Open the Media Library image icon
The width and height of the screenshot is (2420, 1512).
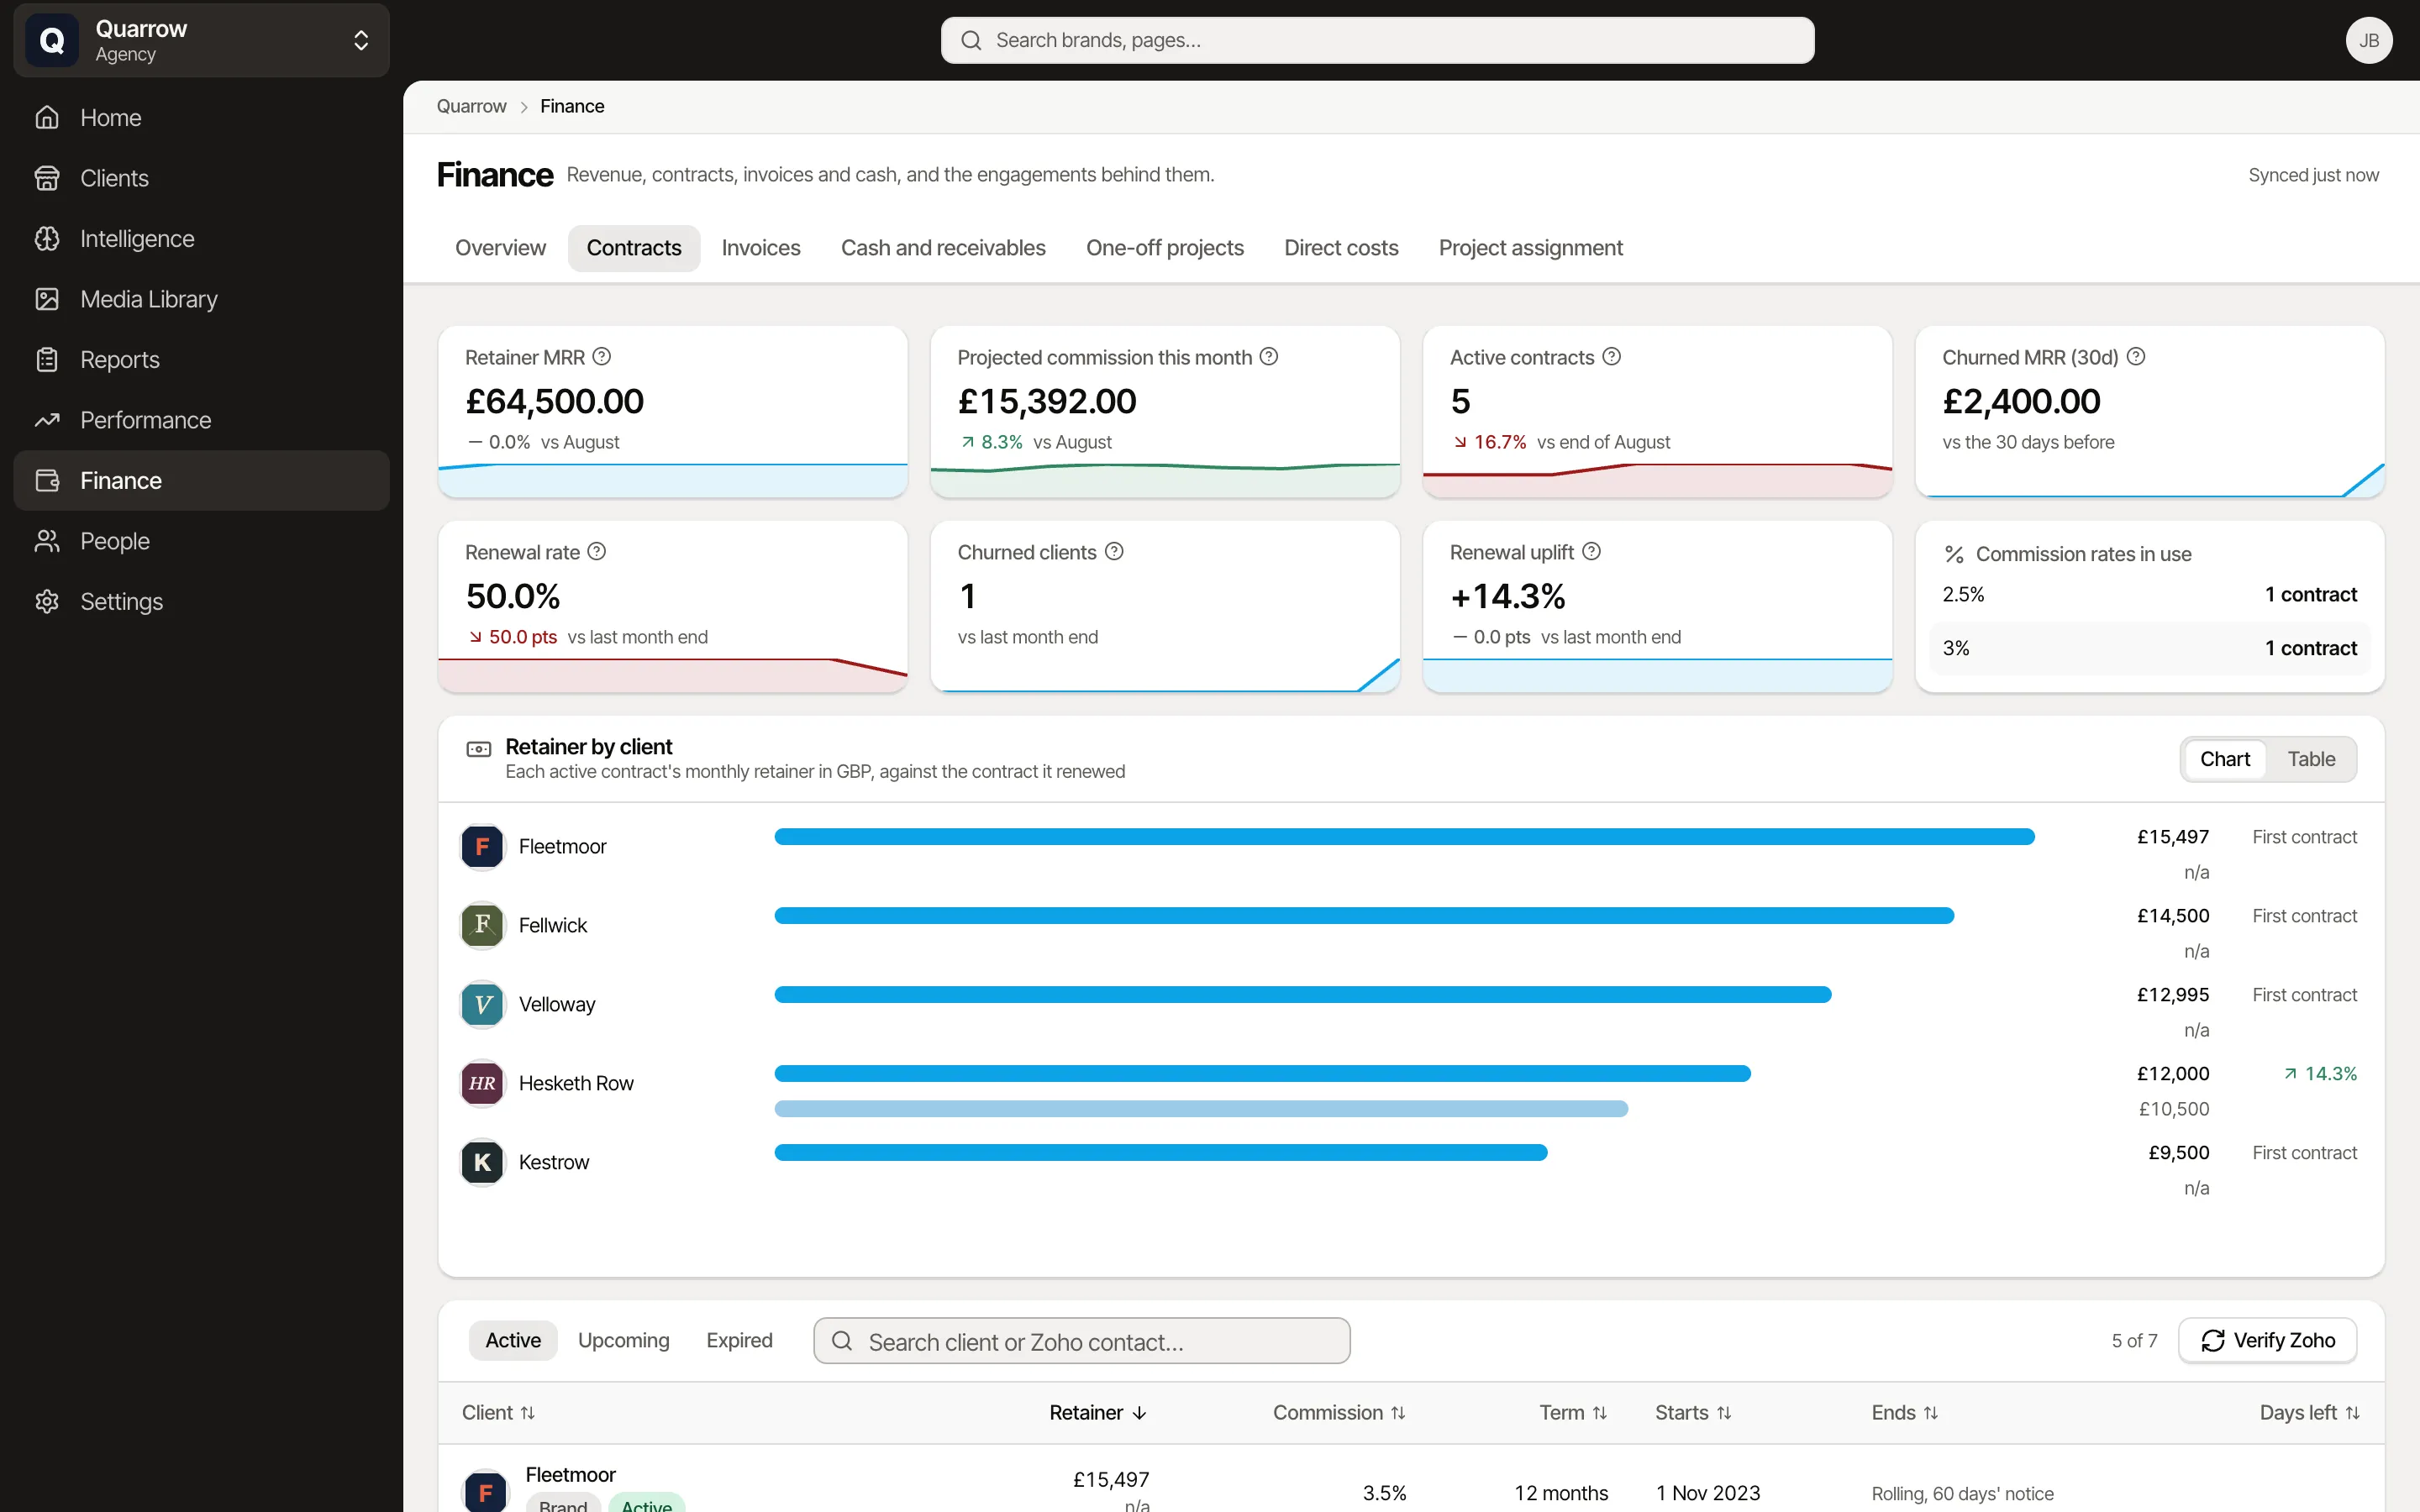[x=47, y=299]
